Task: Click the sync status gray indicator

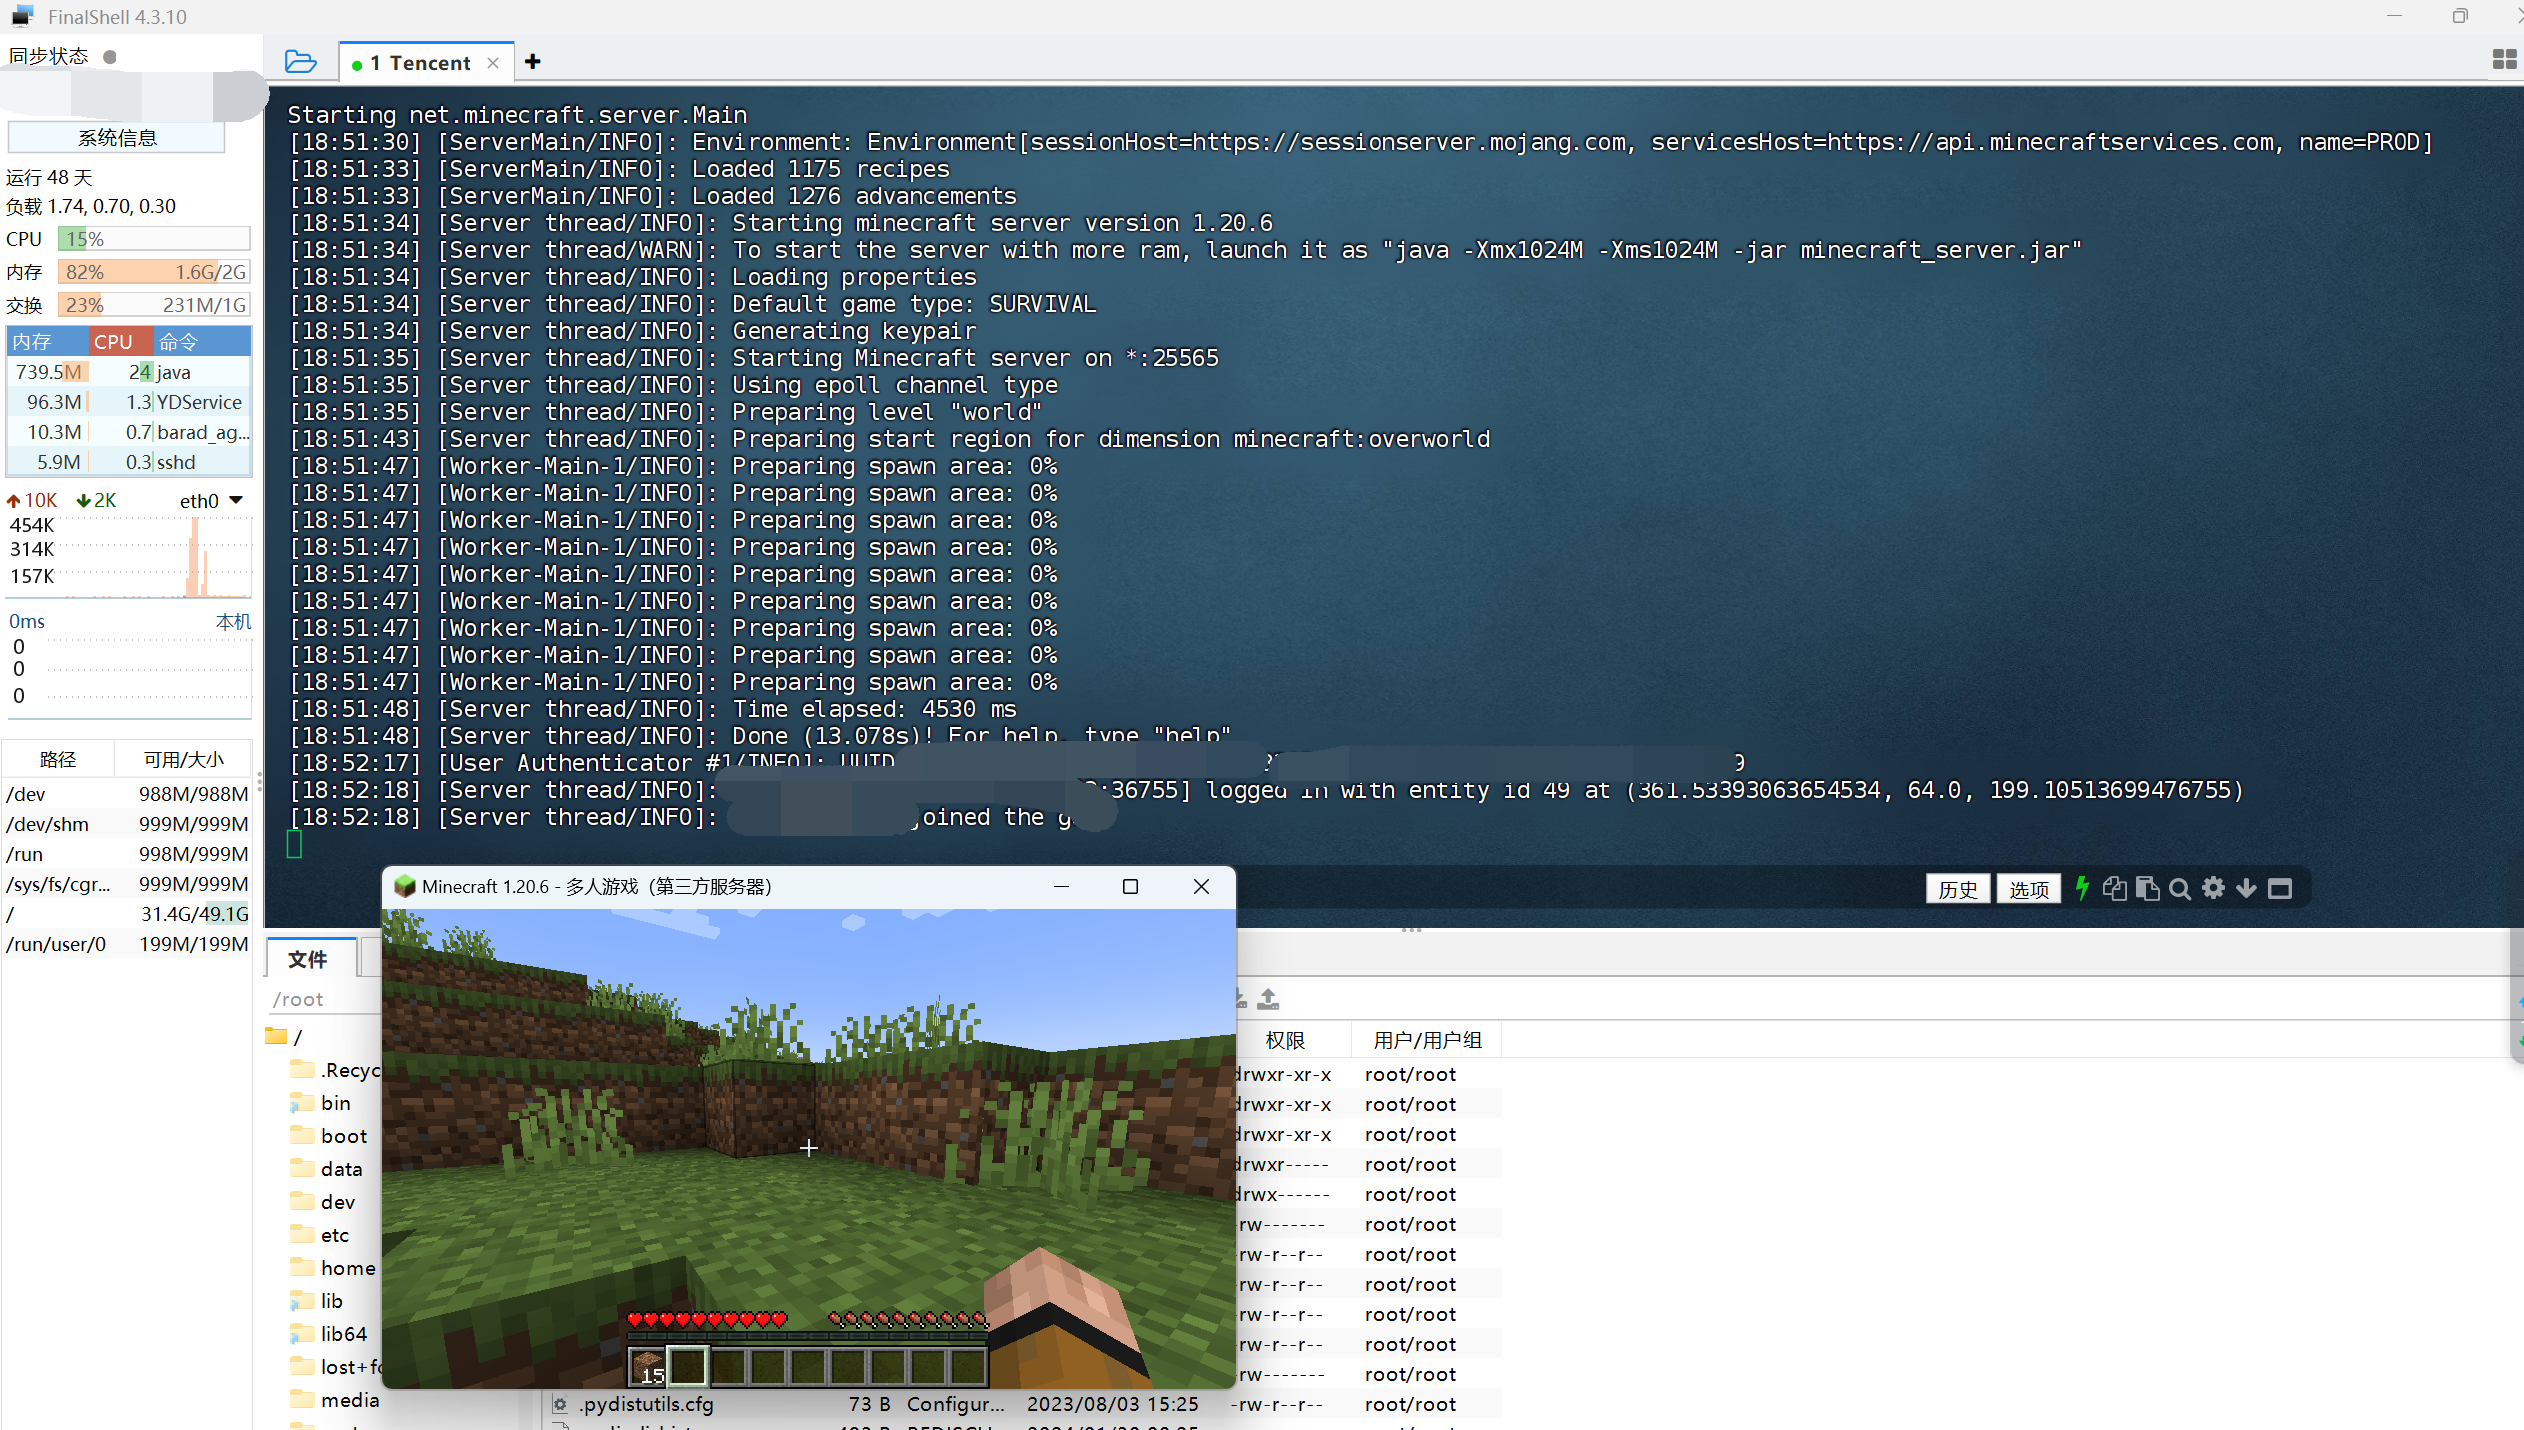Action: [110, 57]
